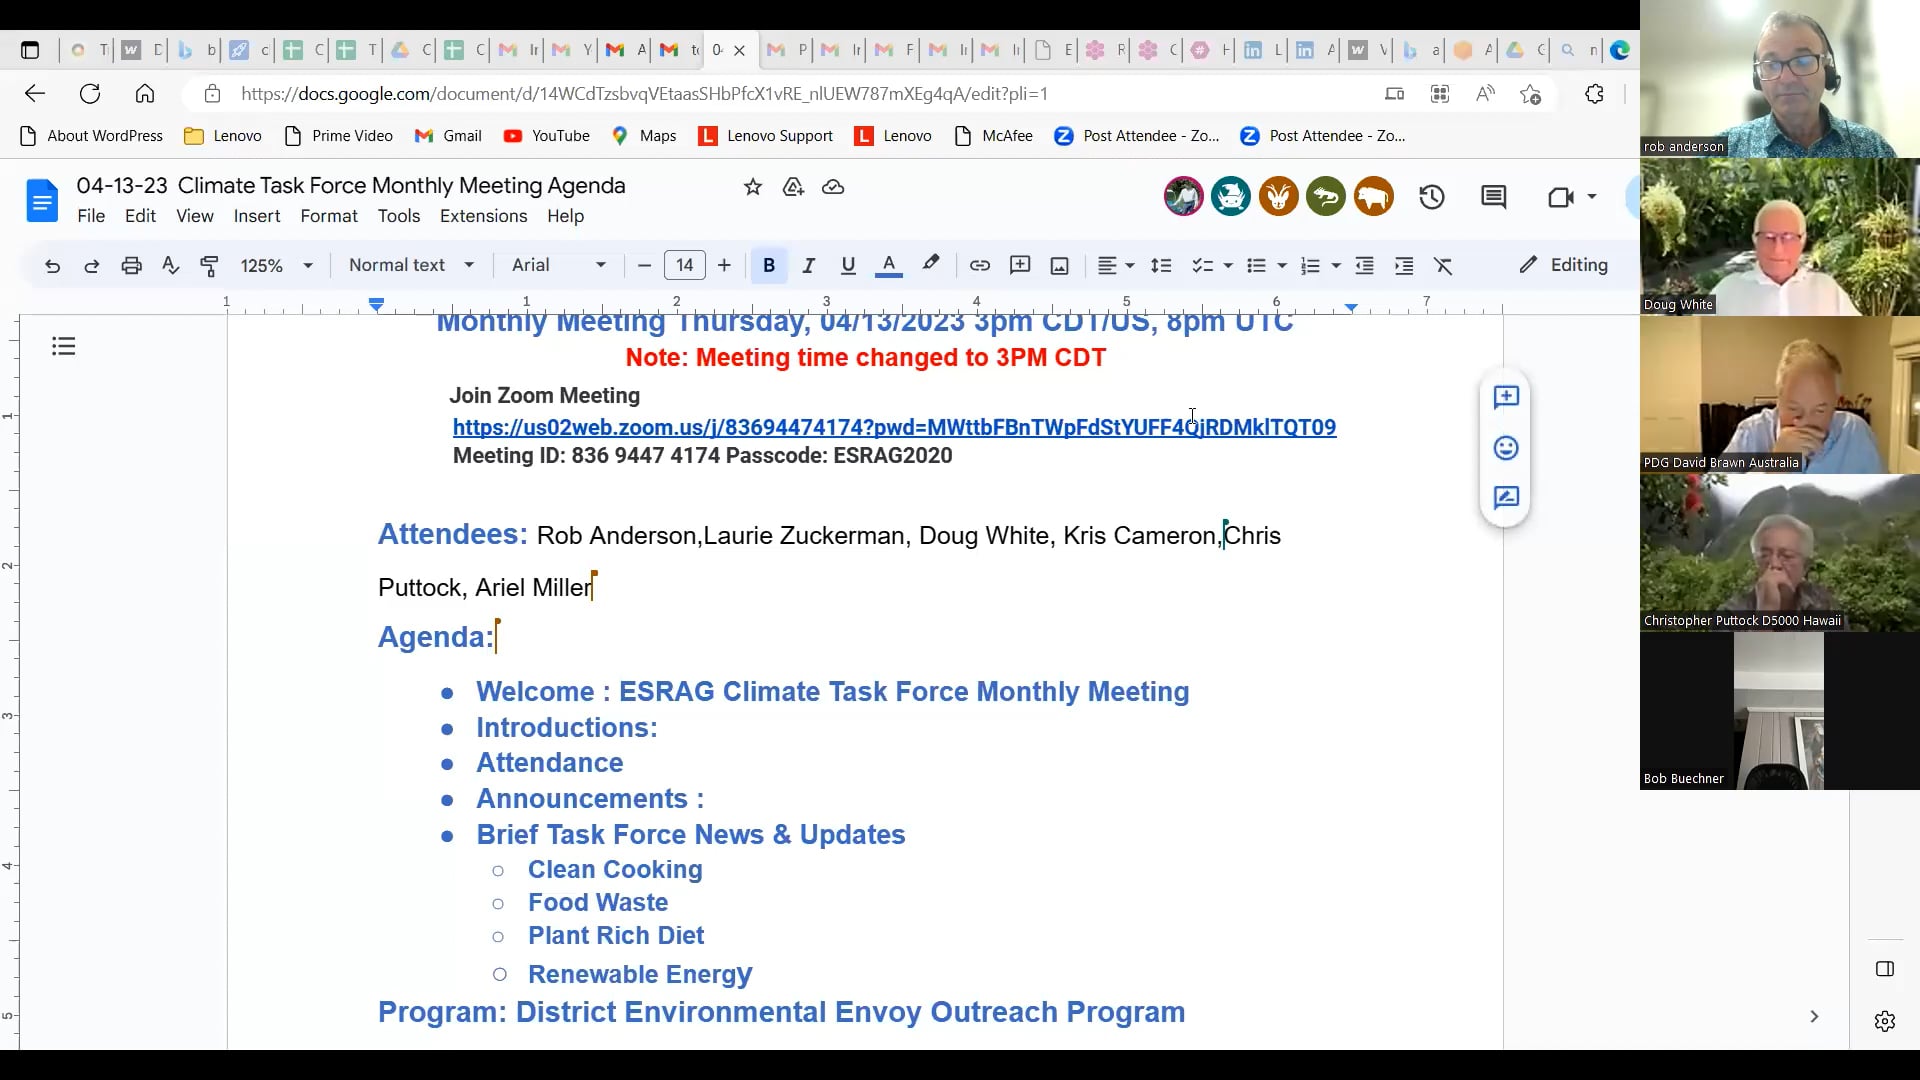Open the document version history icon
The width and height of the screenshot is (1920, 1080).
click(1431, 196)
